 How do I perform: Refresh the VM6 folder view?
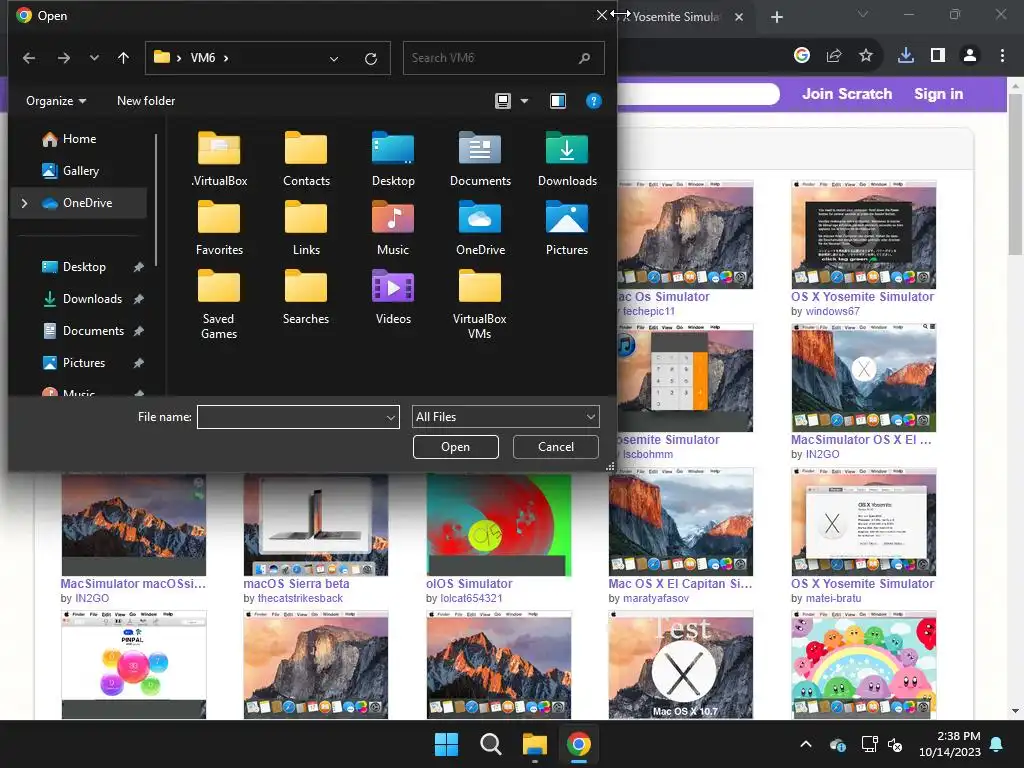[371, 59]
